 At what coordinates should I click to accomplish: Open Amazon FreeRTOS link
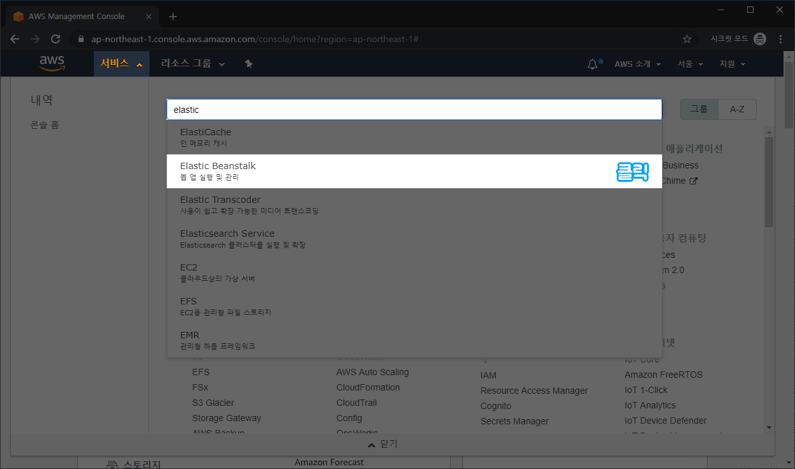pyautogui.click(x=663, y=375)
